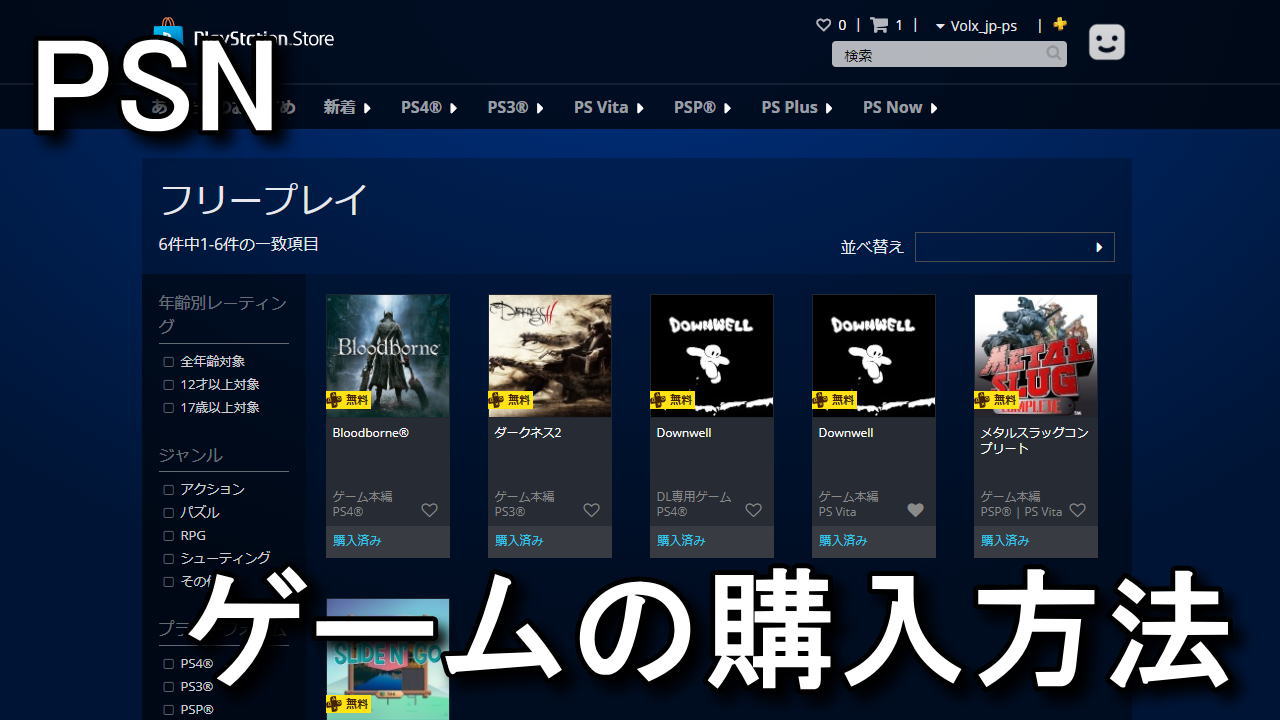Open the メタルスラッグコンプリート title link
The width and height of the screenshot is (1280, 720).
point(1034,441)
